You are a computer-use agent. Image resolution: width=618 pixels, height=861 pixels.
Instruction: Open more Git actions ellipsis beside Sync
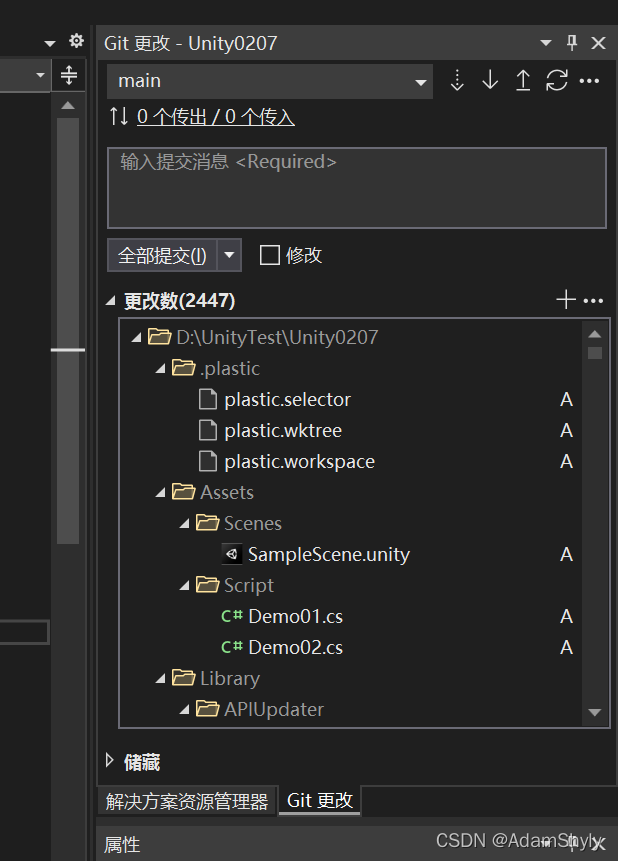590,81
